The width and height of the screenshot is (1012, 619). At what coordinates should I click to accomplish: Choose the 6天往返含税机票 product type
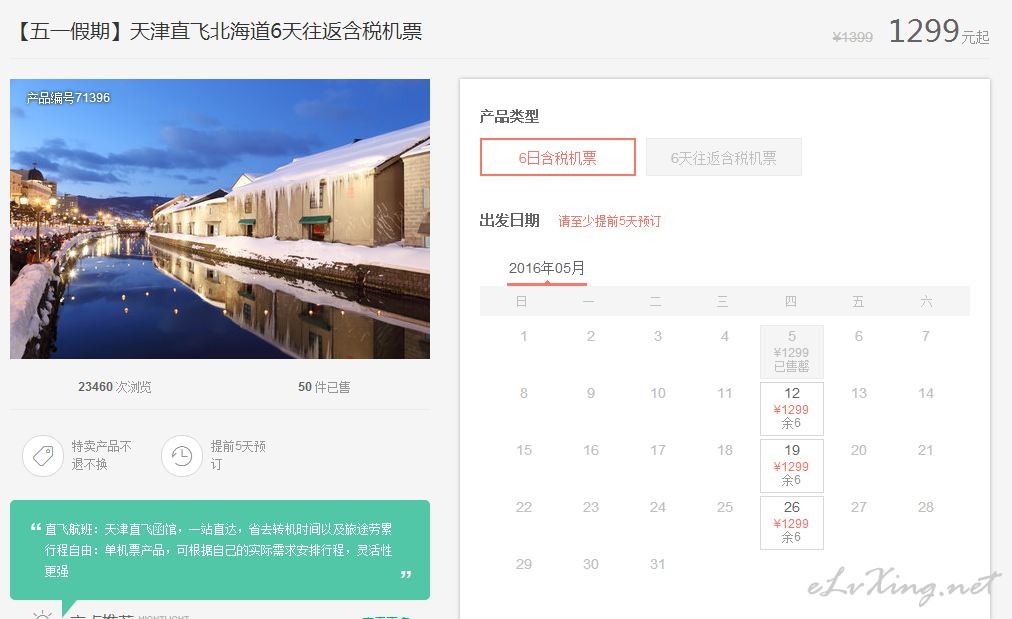pyautogui.click(x=724, y=157)
